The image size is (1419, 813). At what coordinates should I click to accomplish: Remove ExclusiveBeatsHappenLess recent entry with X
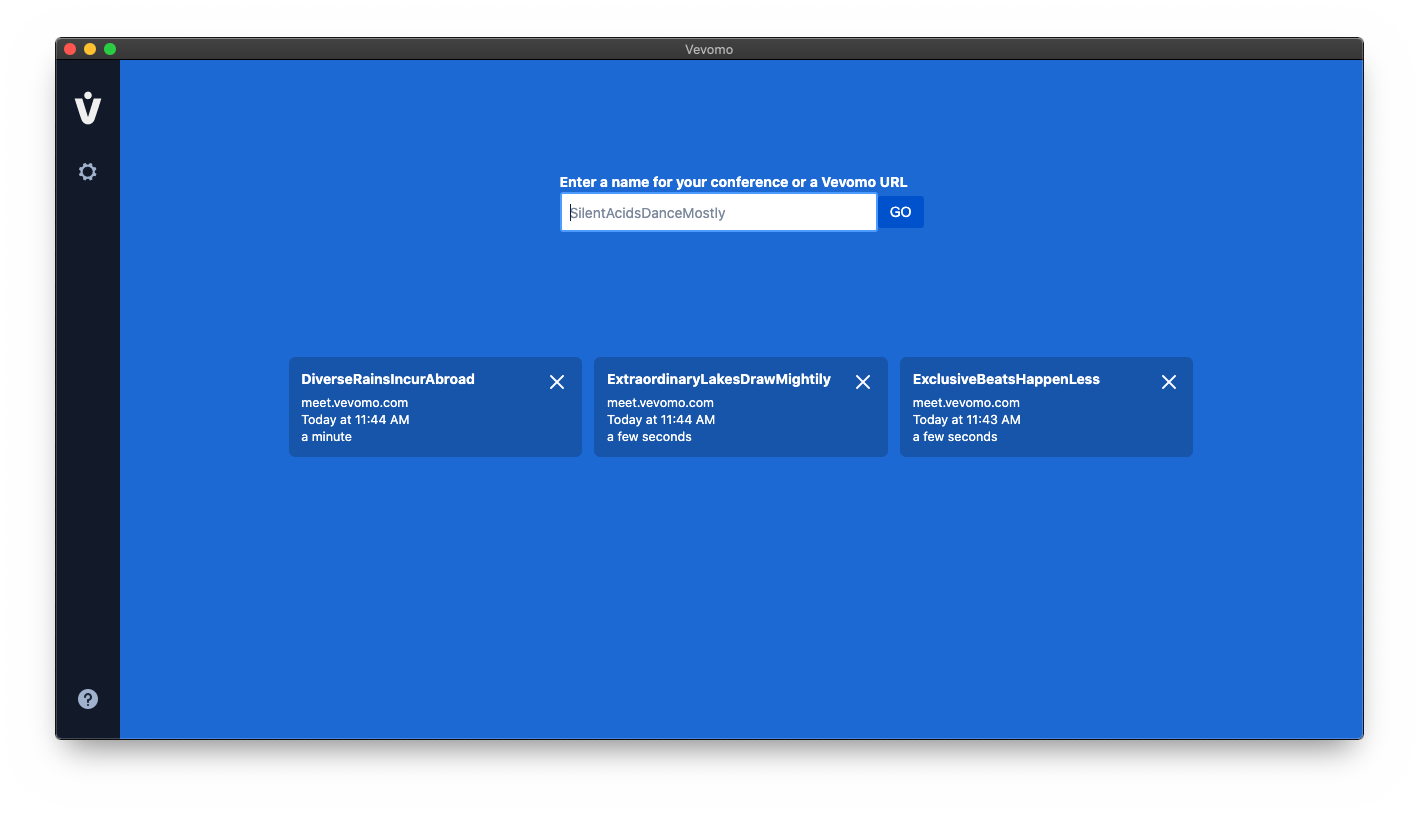click(1169, 382)
